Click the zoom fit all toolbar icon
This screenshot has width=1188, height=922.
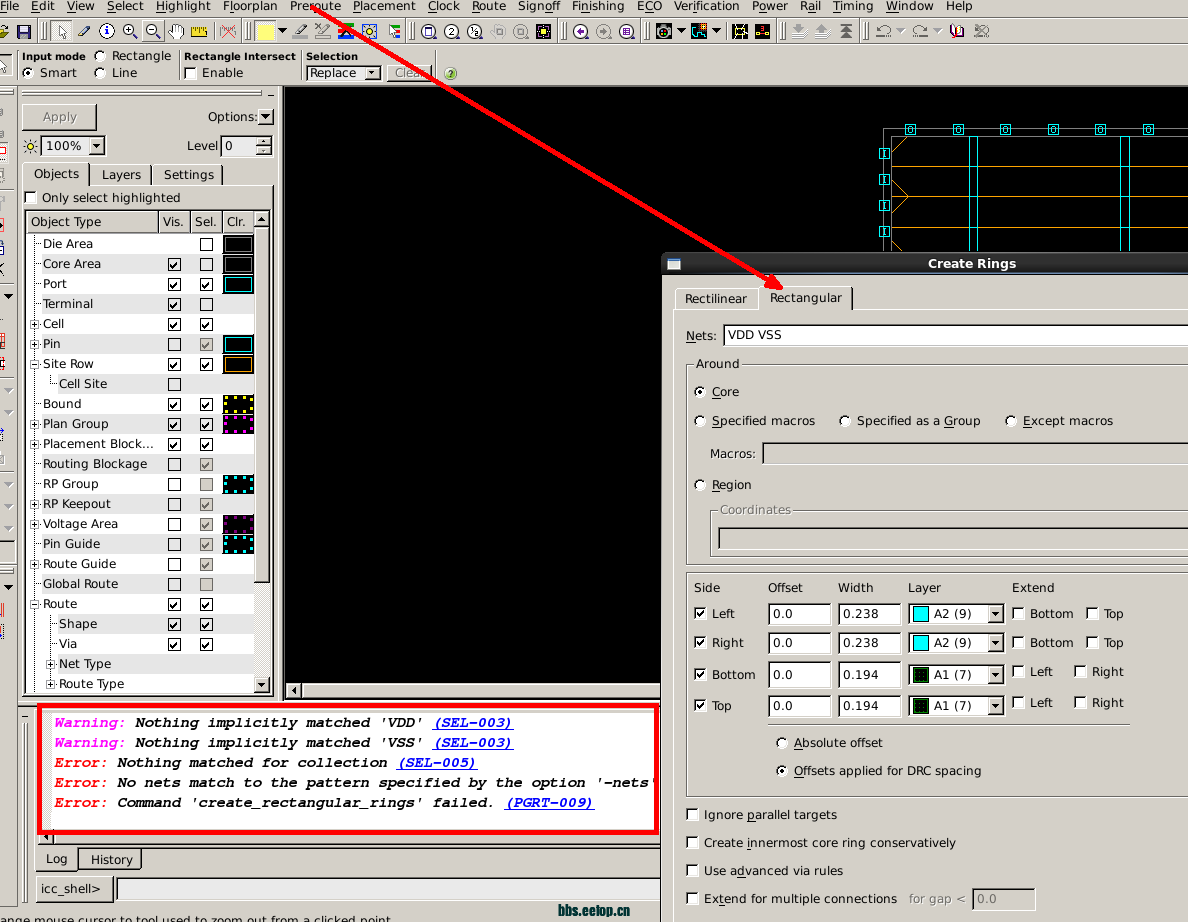pyautogui.click(x=429, y=31)
